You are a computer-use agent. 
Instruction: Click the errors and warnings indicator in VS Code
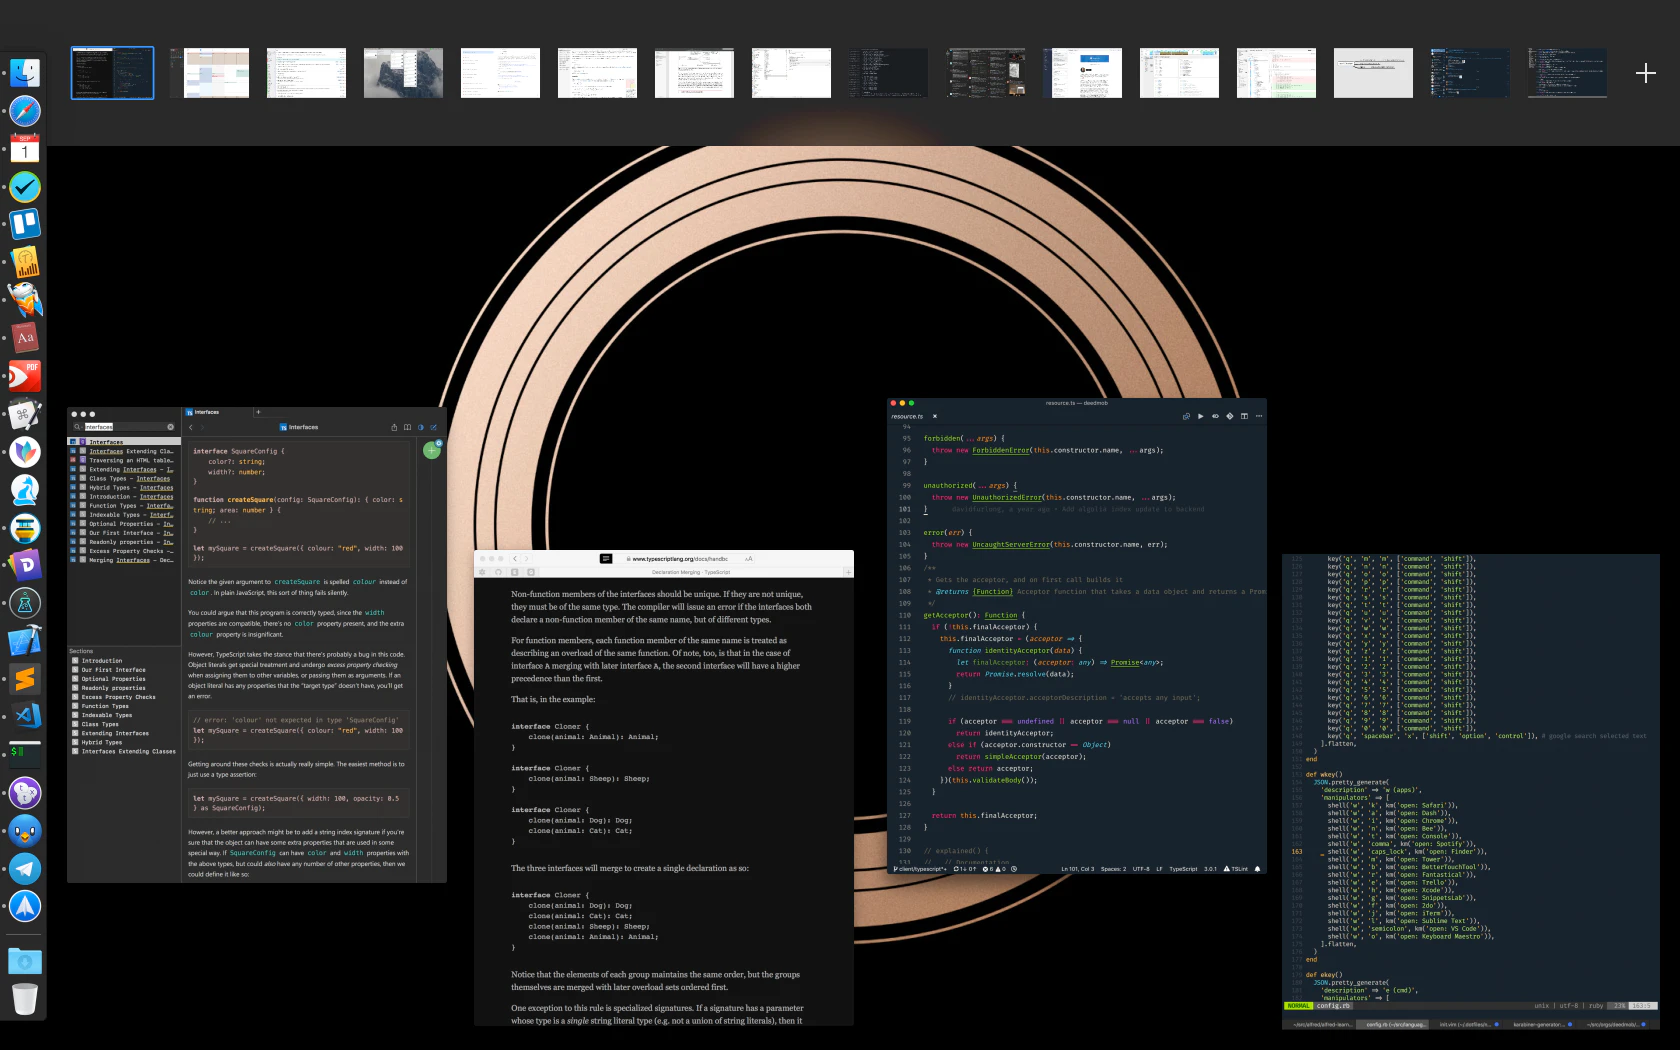[x=995, y=869]
